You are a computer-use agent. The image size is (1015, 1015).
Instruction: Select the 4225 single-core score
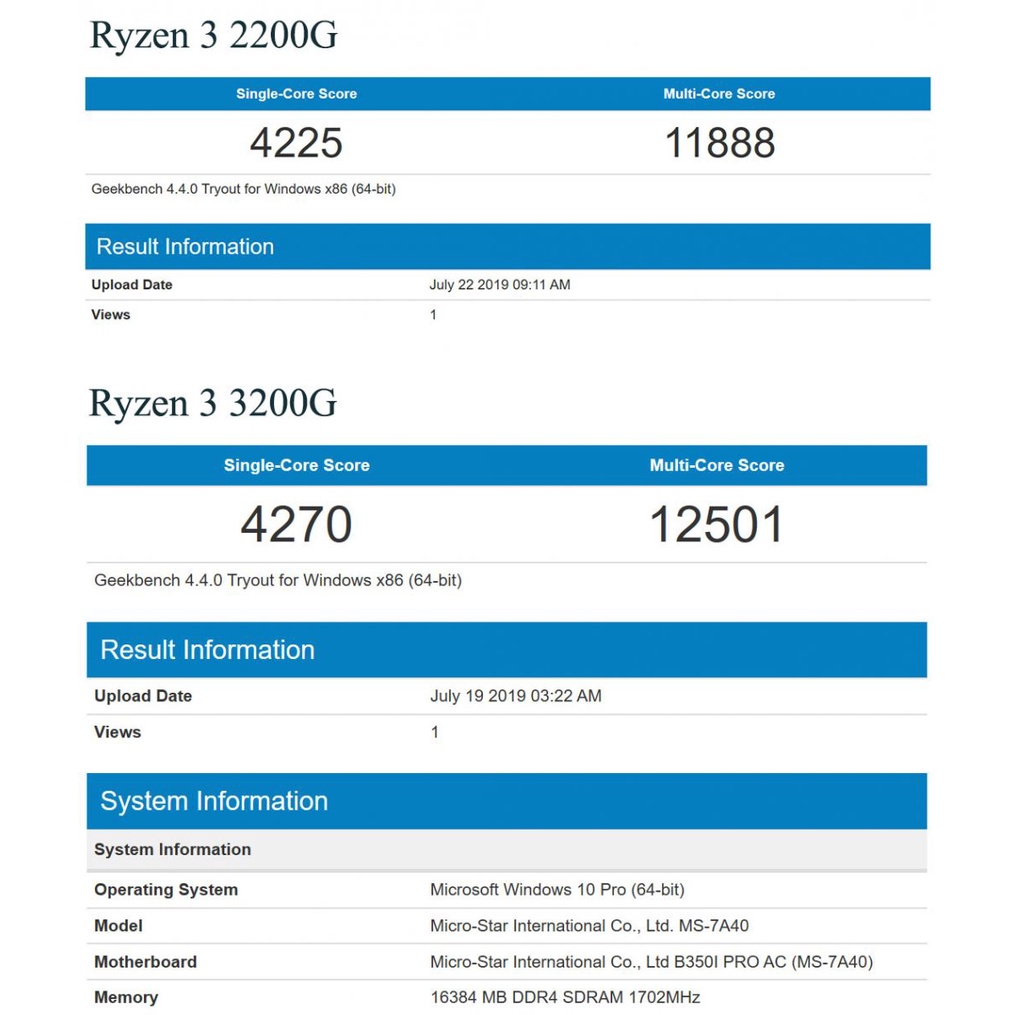[x=296, y=143]
